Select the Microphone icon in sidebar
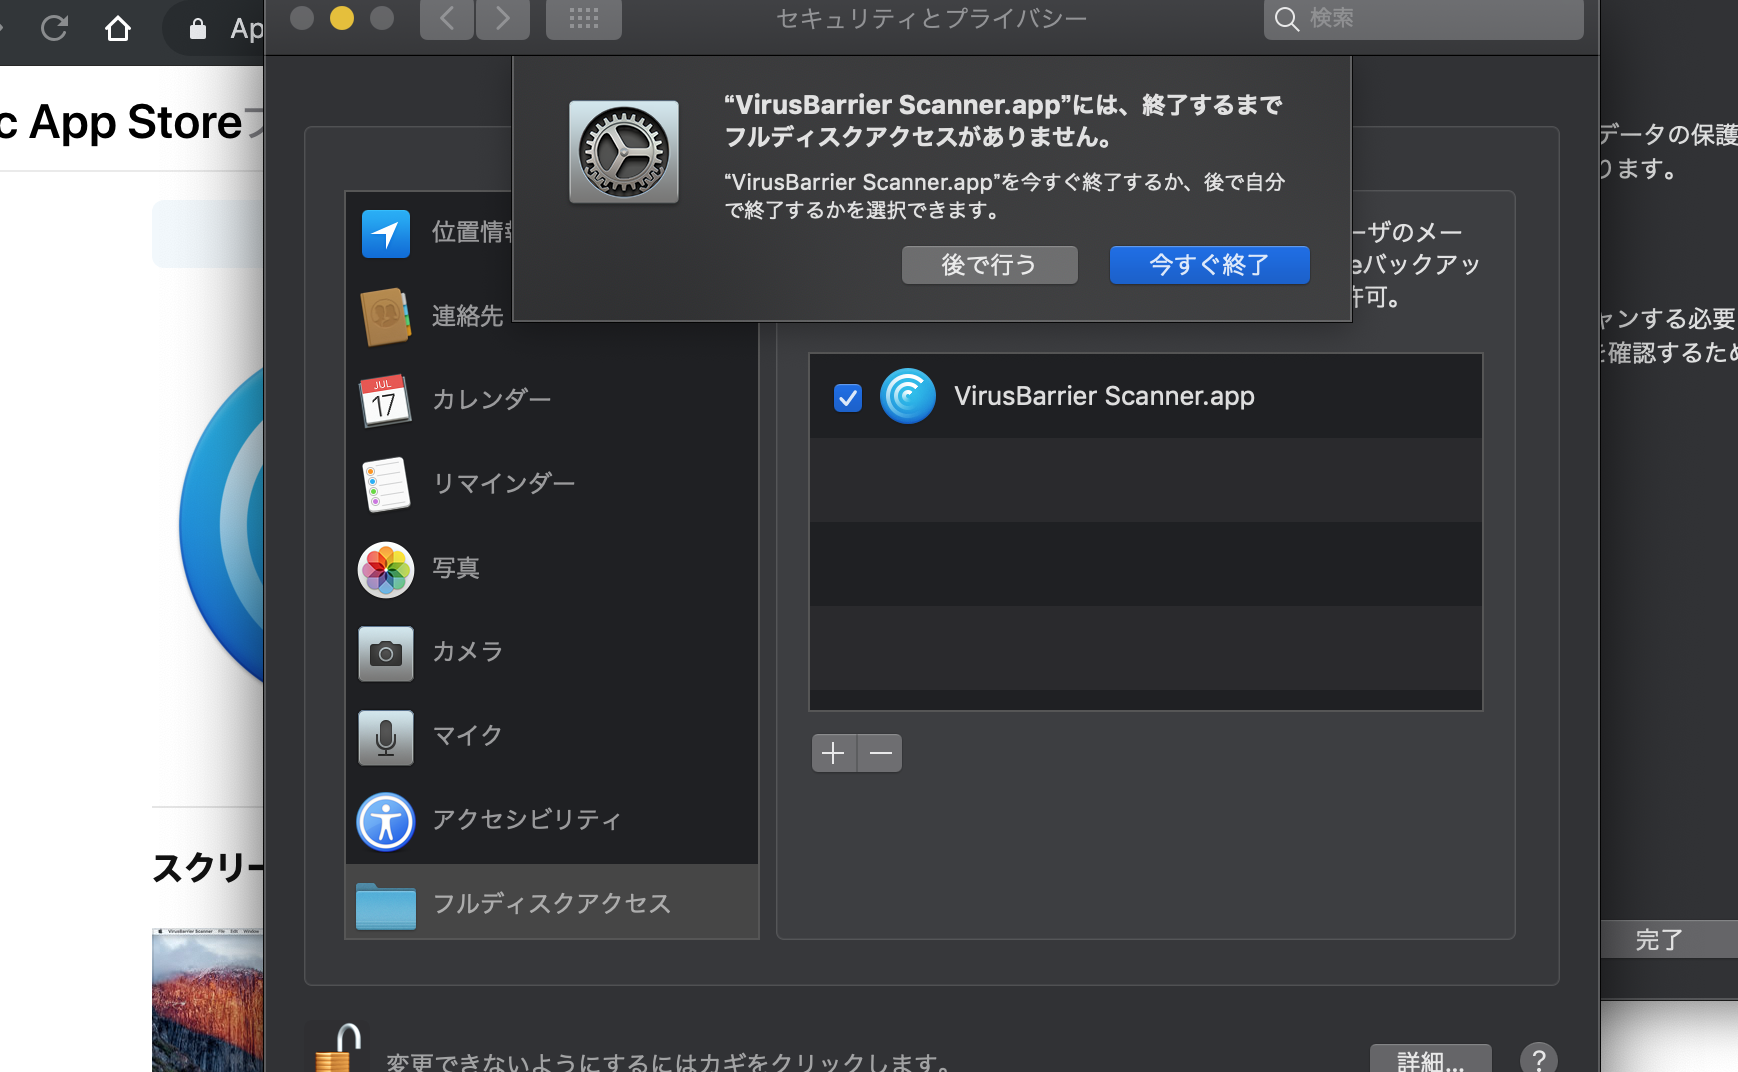This screenshot has width=1738, height=1072. coord(386,737)
